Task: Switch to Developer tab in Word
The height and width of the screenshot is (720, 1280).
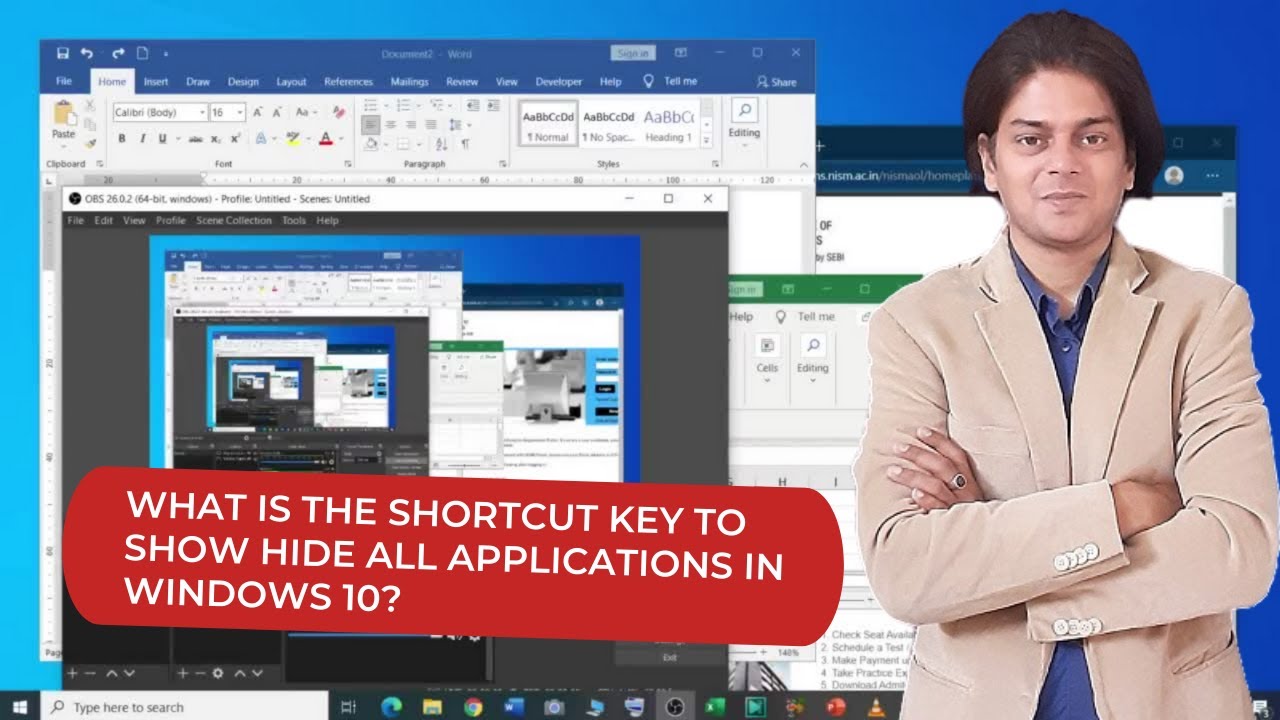Action: (x=558, y=82)
